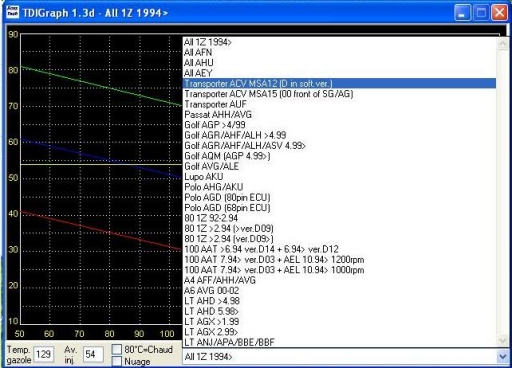Choose 100 AAT 7.94> 1200rpm entry
This screenshot has width=512, height=368.
click(339, 259)
